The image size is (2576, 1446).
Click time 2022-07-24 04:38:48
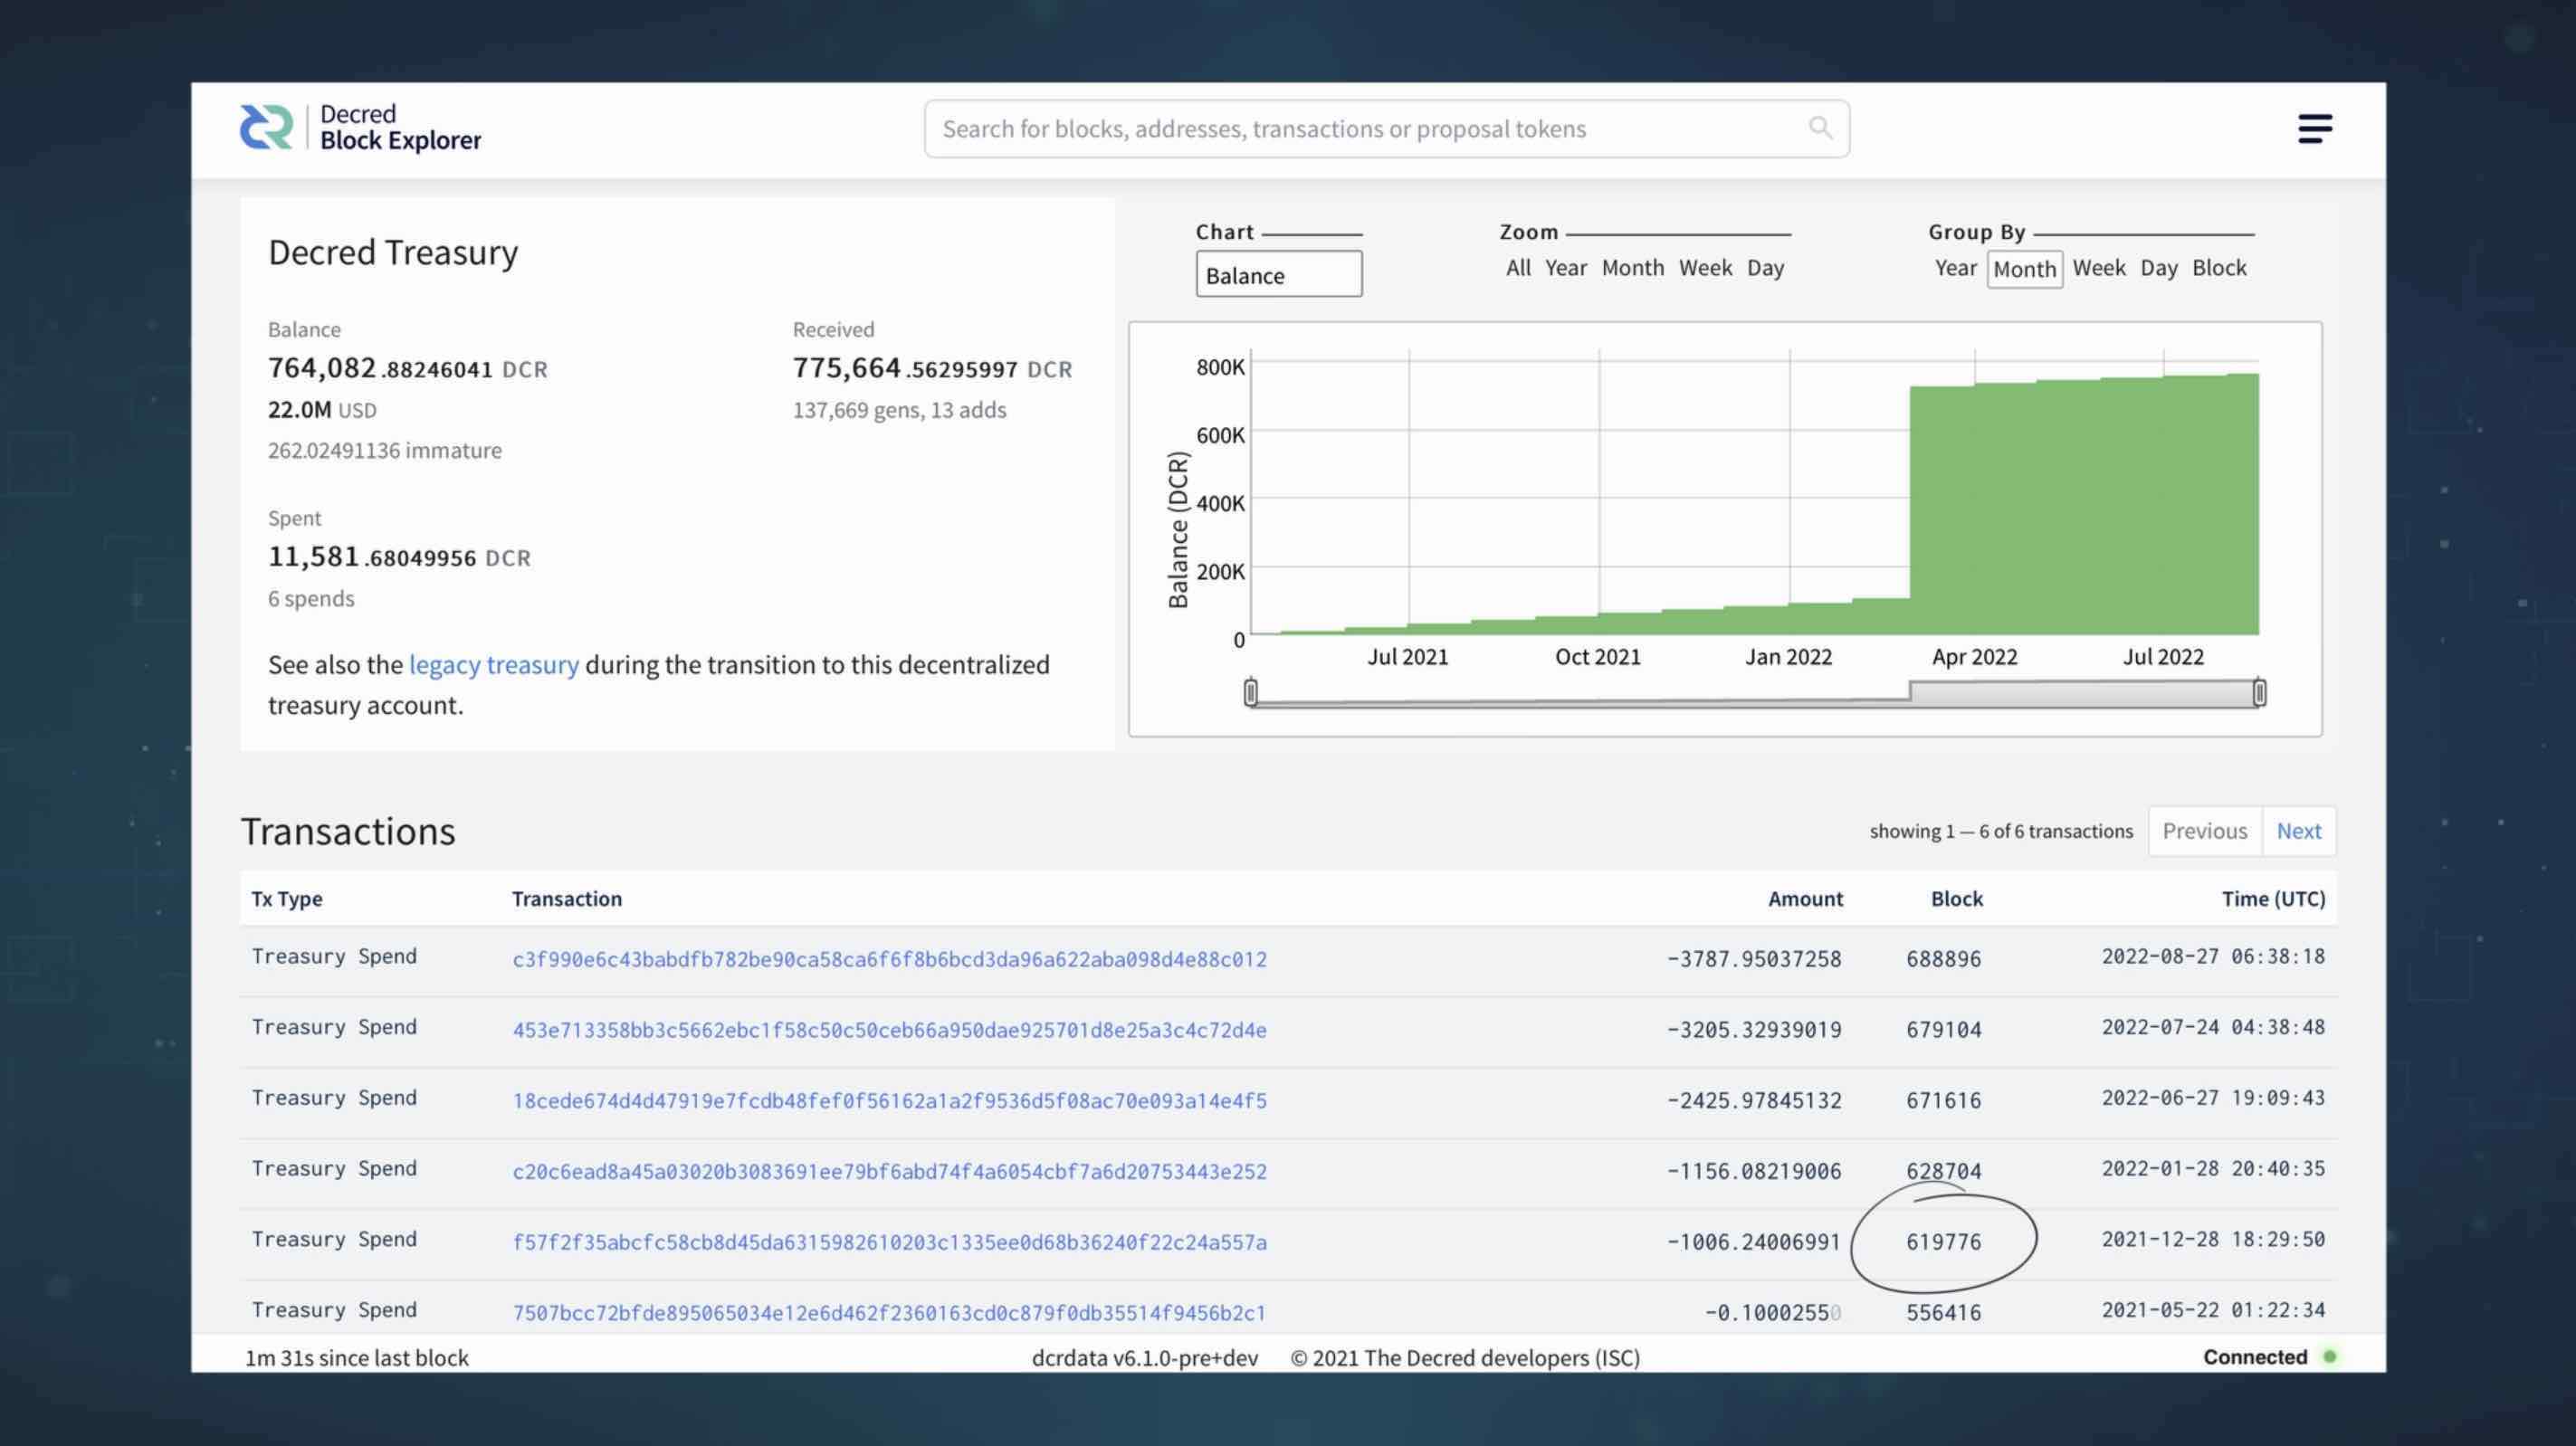(x=2213, y=1027)
